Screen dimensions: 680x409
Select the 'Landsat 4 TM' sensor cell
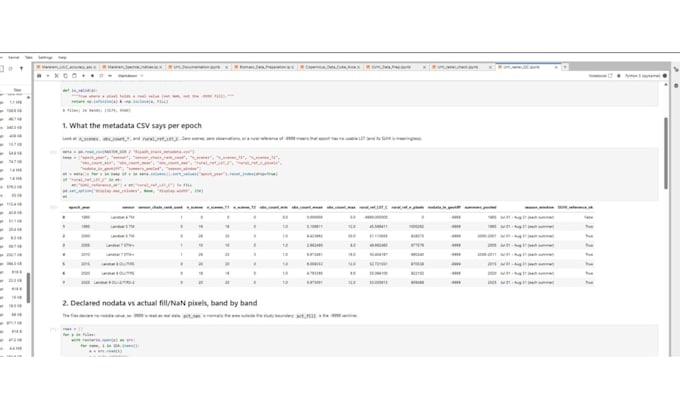123,217
